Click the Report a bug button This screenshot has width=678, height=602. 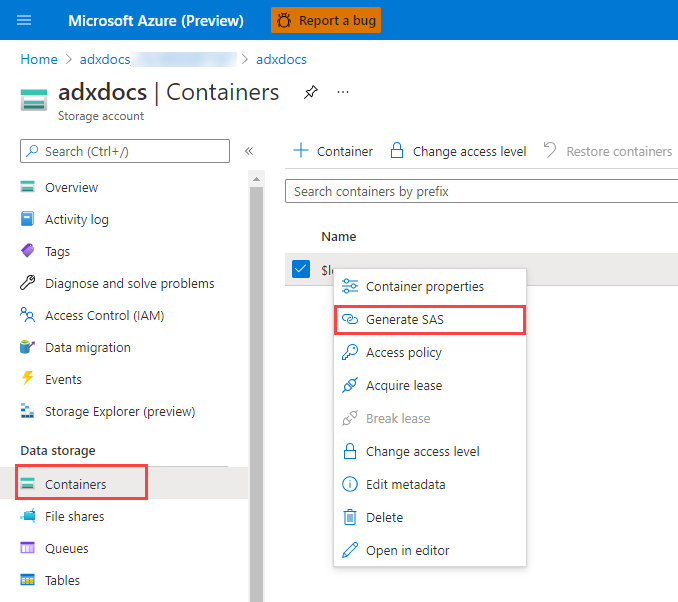[x=326, y=20]
